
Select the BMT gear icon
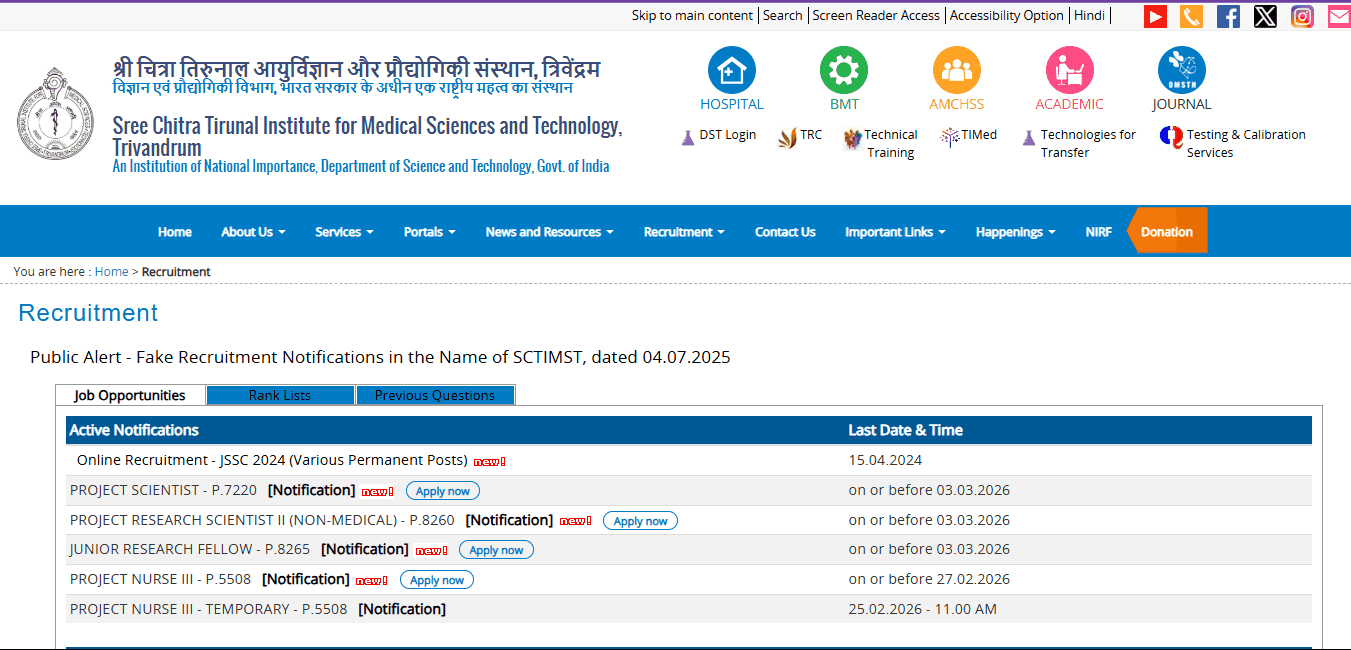pyautogui.click(x=843, y=72)
